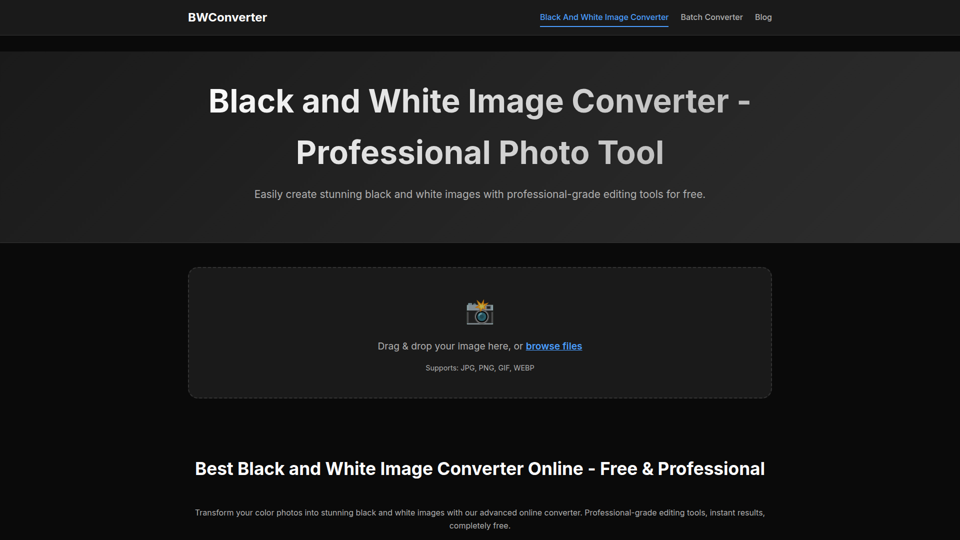Screen dimensions: 960x540
Task: Open the BWConverter logo home link
Action: 227,17
